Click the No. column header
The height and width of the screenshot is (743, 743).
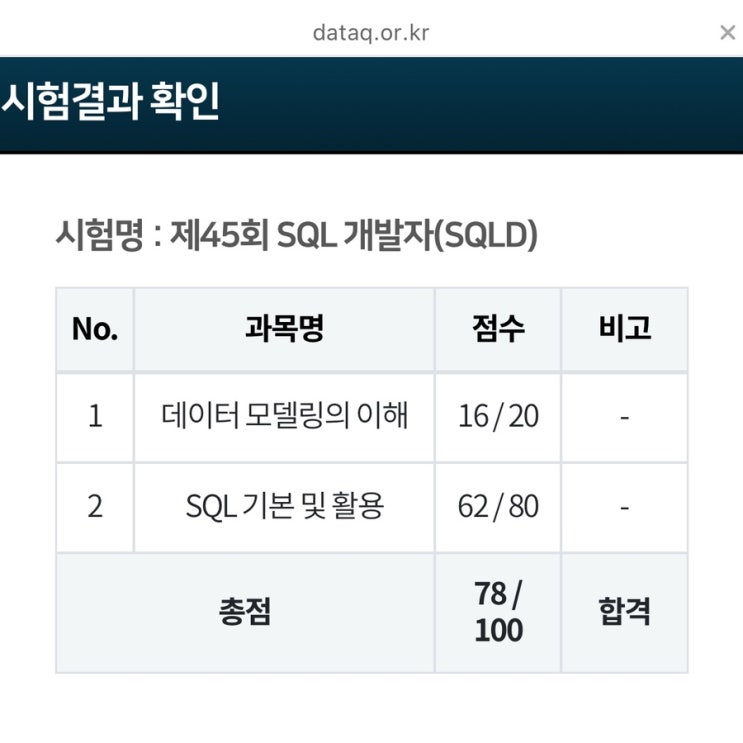(x=95, y=329)
